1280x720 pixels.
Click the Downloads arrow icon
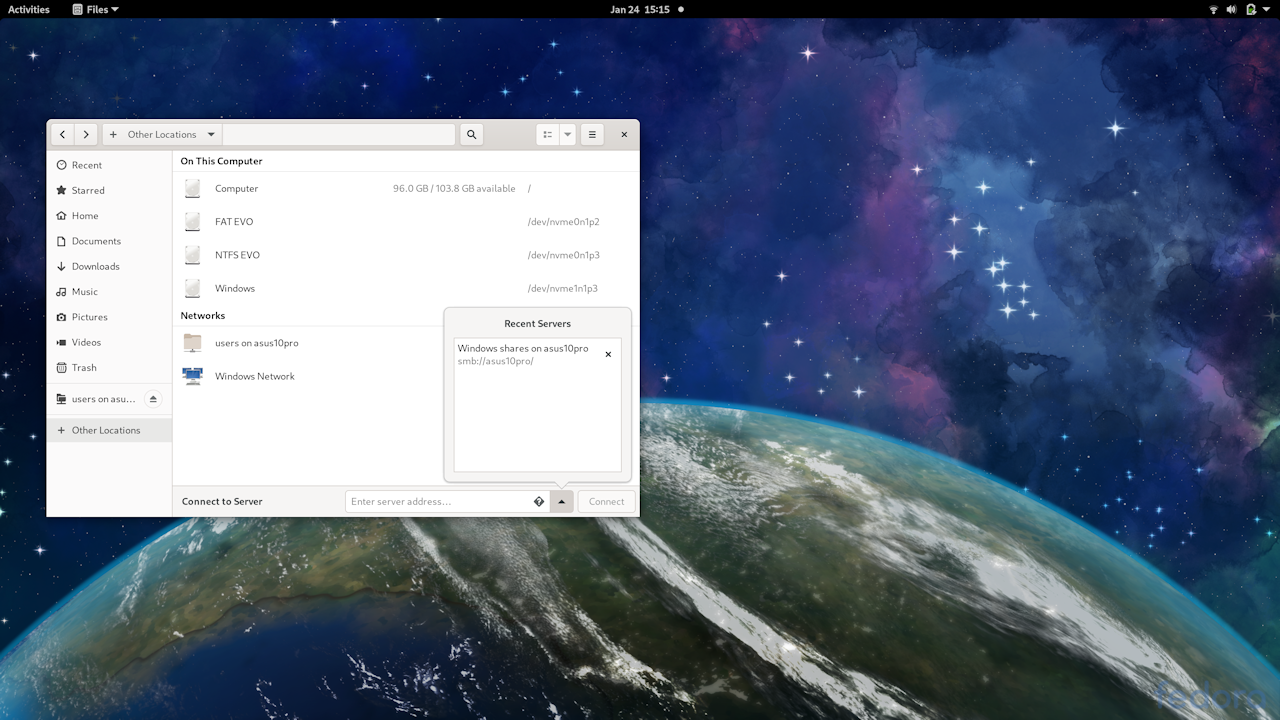click(x=62, y=266)
